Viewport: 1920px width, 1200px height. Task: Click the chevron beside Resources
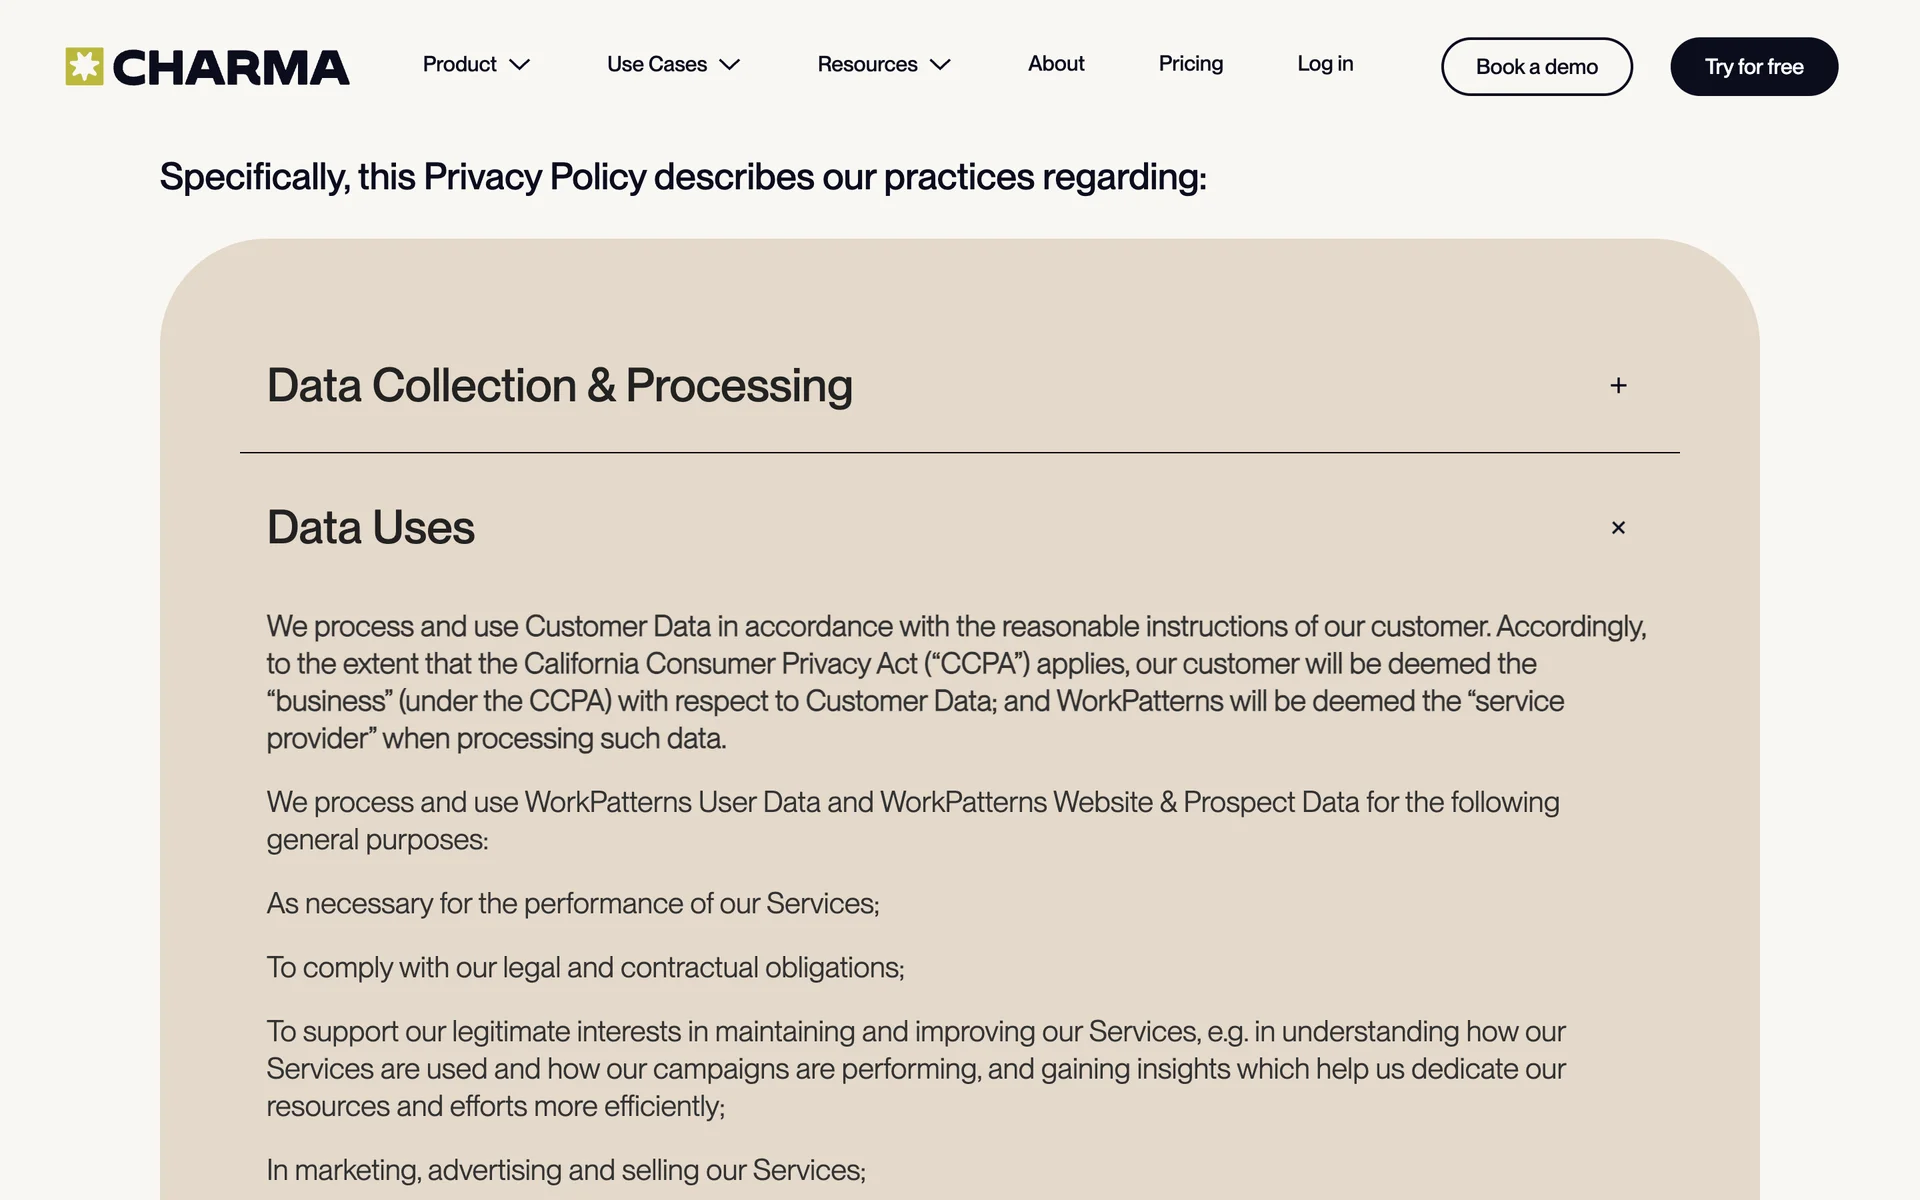[x=940, y=65]
